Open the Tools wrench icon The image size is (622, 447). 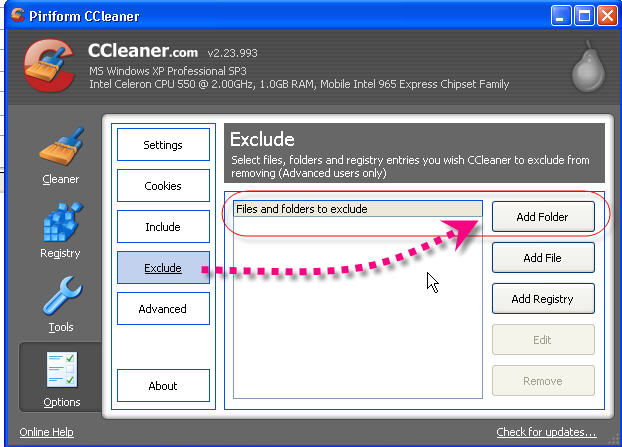pyautogui.click(x=62, y=296)
